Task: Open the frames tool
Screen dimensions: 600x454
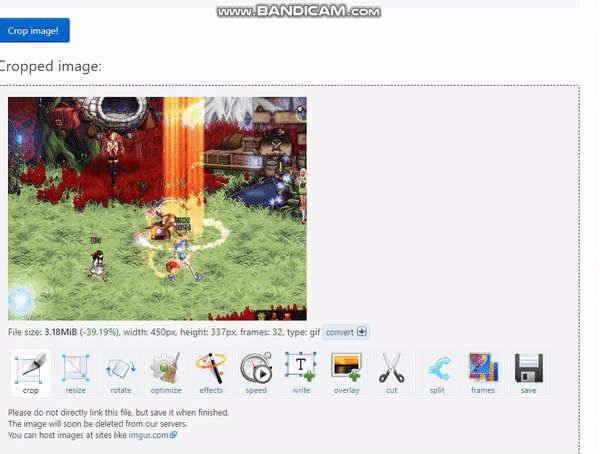Action: (483, 372)
